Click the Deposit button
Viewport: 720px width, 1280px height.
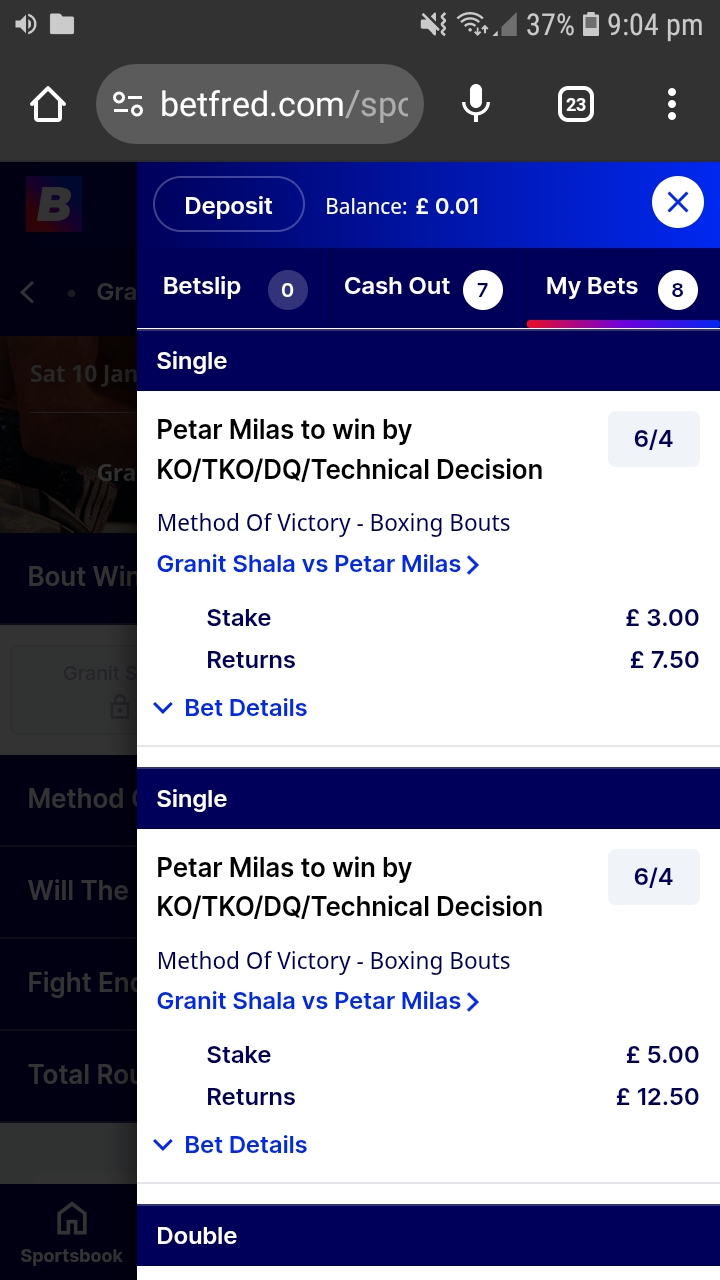(229, 205)
